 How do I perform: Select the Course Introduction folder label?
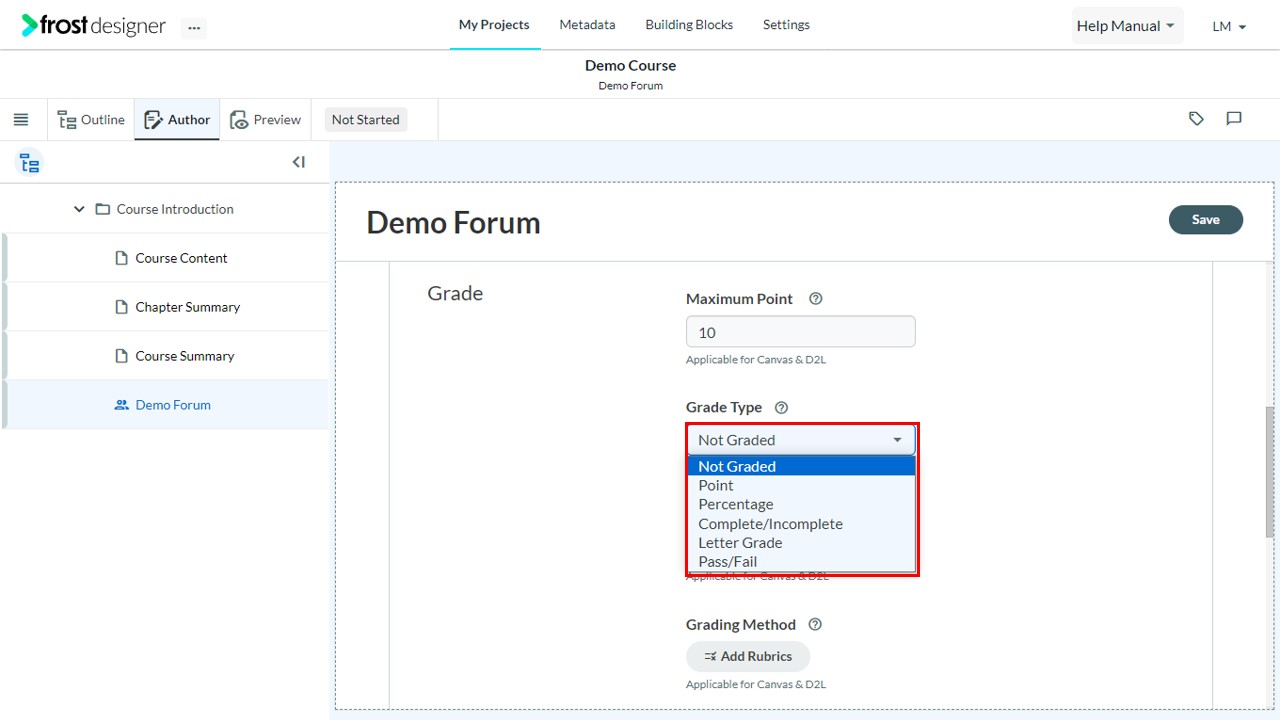175,210
